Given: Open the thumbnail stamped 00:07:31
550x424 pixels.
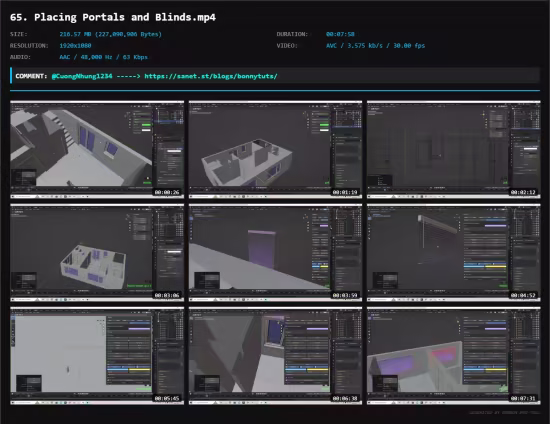Looking at the screenshot, I should tap(454, 356).
